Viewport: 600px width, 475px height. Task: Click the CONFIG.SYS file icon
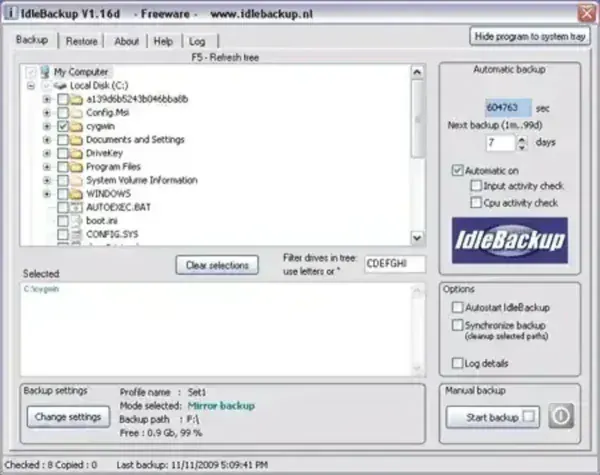[77, 234]
